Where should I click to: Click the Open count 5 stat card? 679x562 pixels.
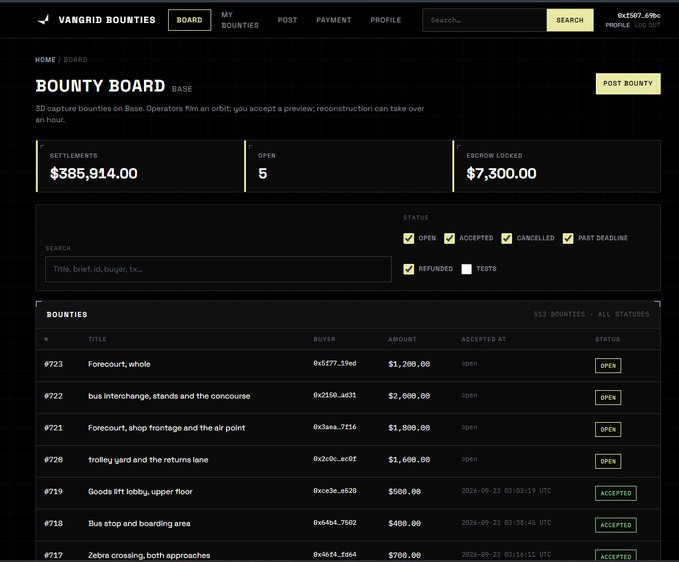coord(348,166)
